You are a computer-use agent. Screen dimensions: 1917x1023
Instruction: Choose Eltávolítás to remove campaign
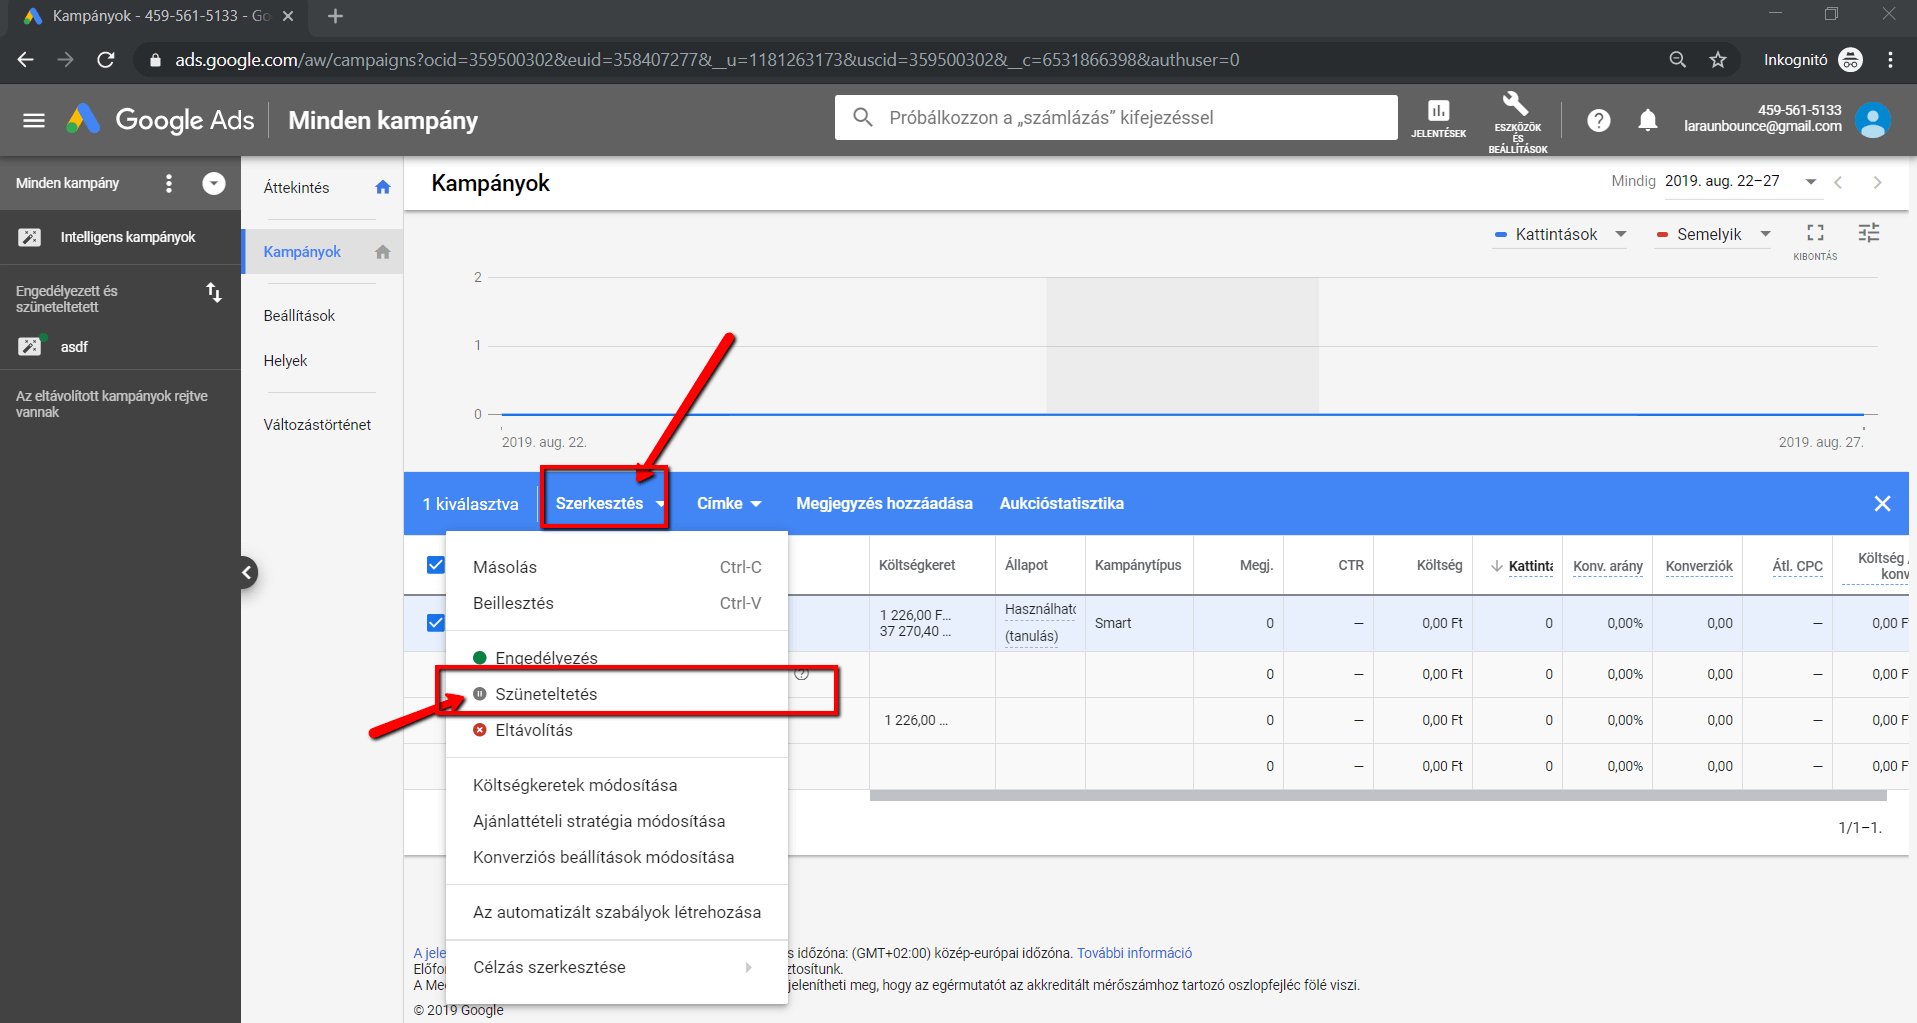tap(616, 730)
